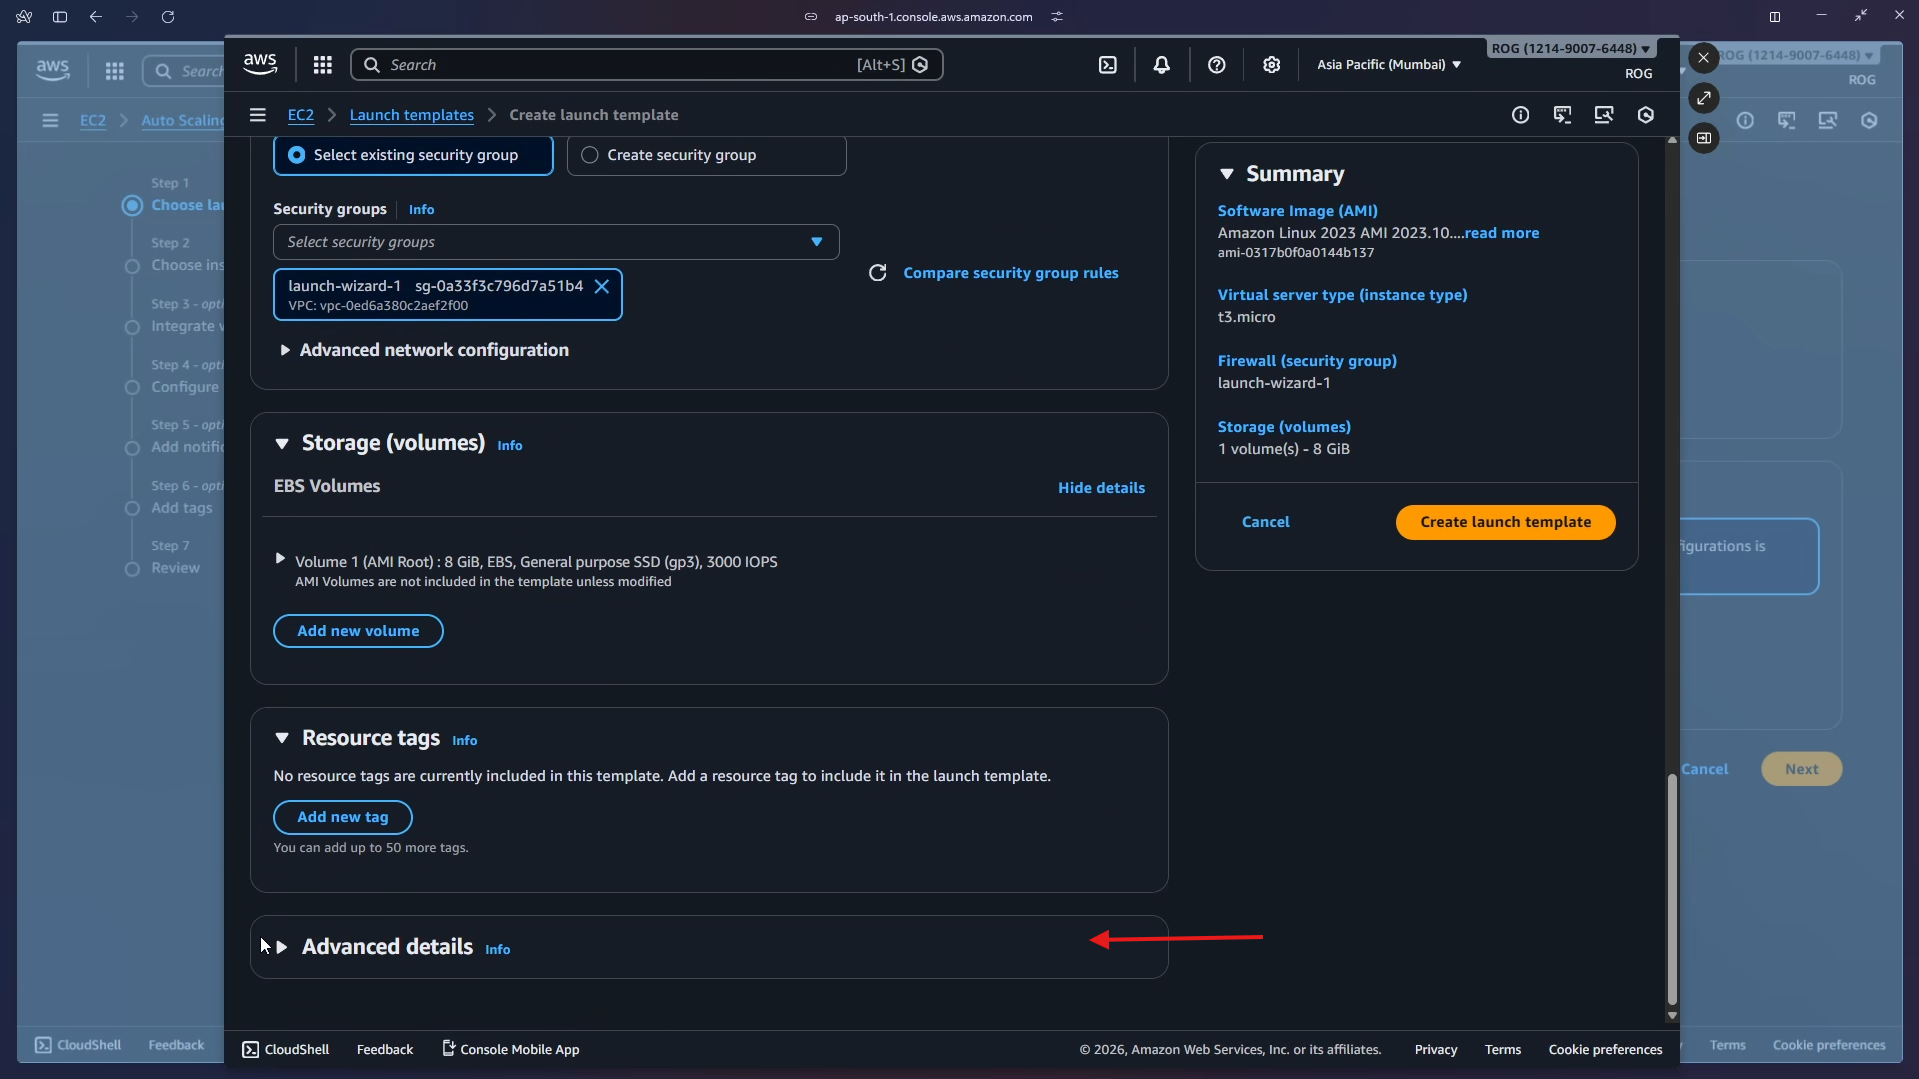Open the help question mark menu
The width and height of the screenshot is (1919, 1079).
tap(1216, 65)
